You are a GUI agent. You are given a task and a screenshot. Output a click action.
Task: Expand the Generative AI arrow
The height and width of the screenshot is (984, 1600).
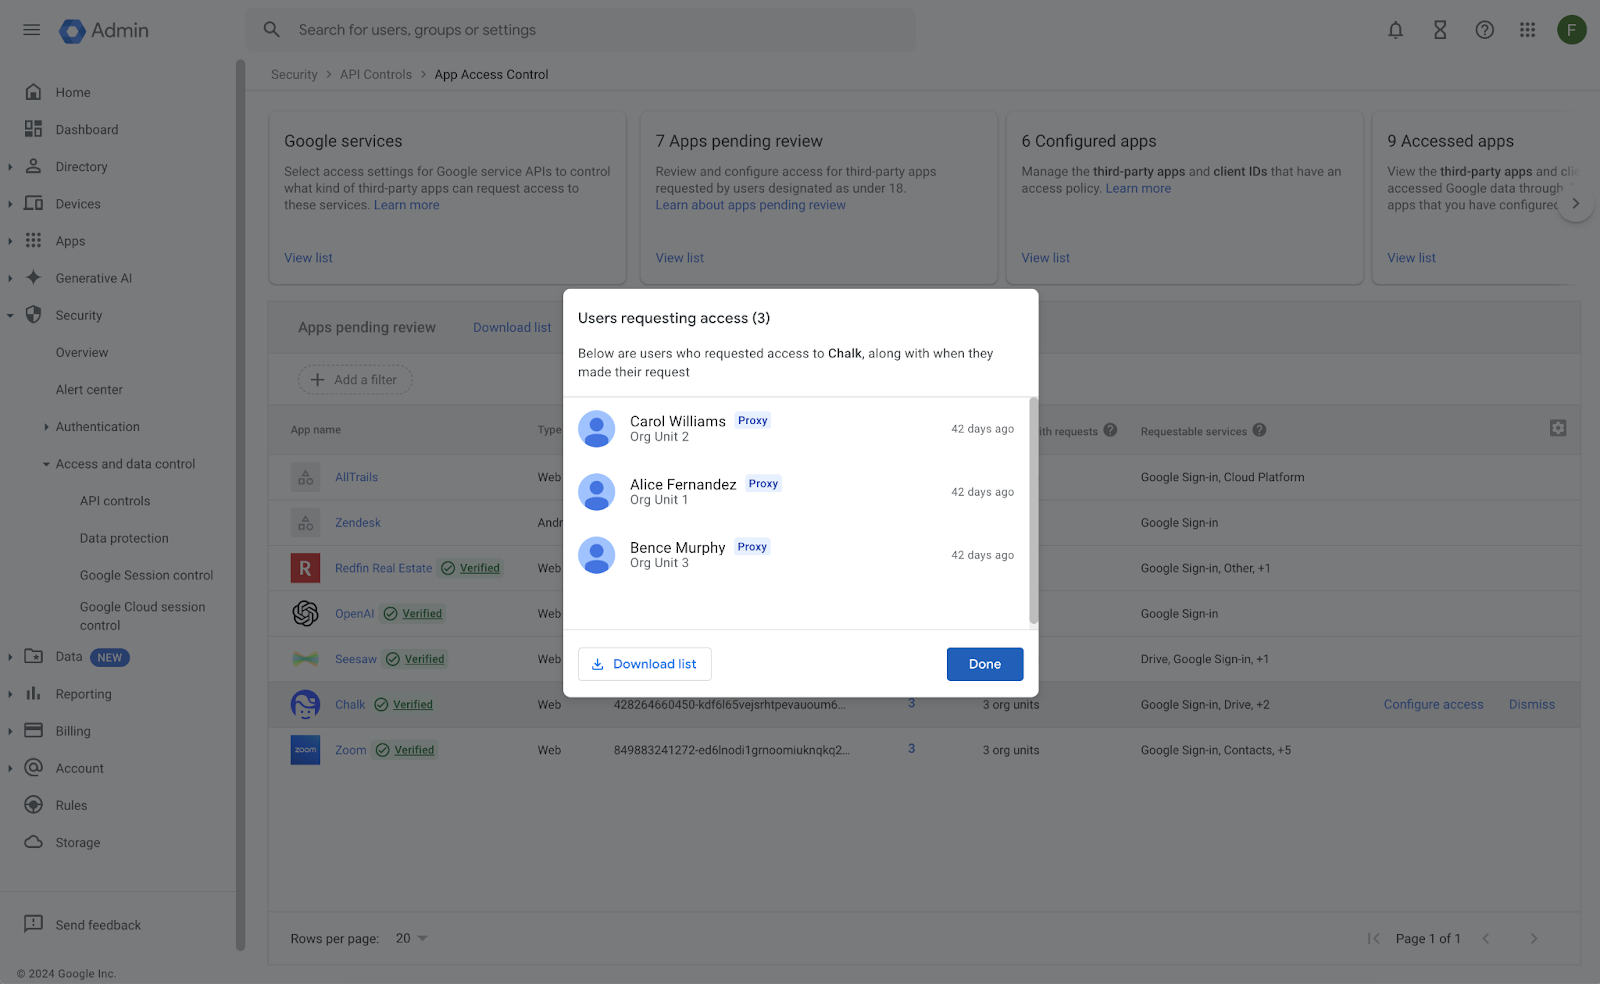(10, 278)
